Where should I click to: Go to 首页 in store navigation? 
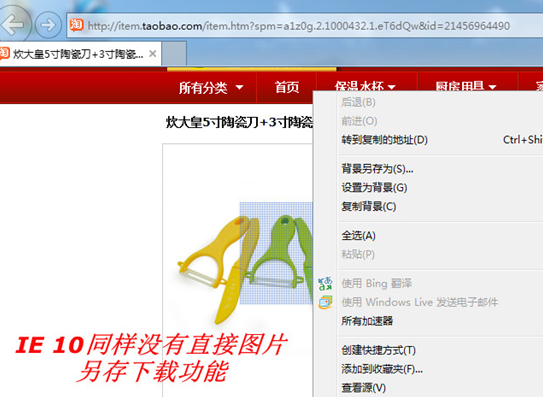(x=287, y=87)
